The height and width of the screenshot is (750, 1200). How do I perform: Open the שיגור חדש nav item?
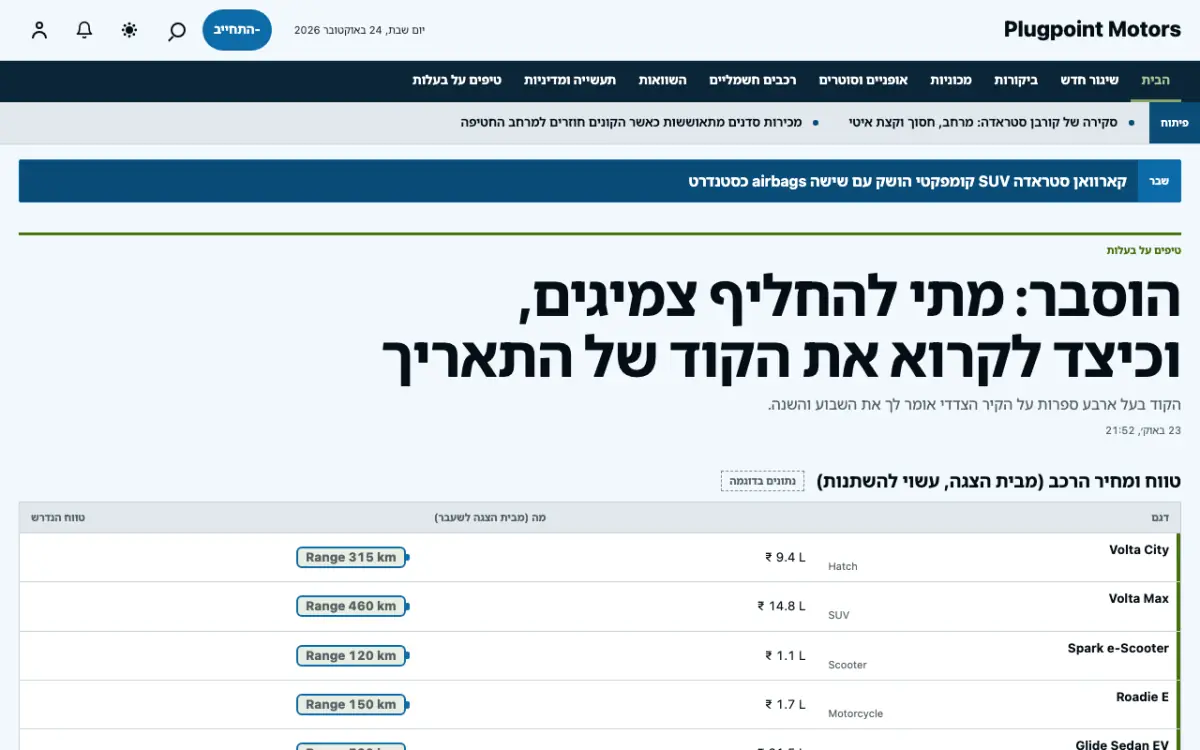pyautogui.click(x=1090, y=80)
